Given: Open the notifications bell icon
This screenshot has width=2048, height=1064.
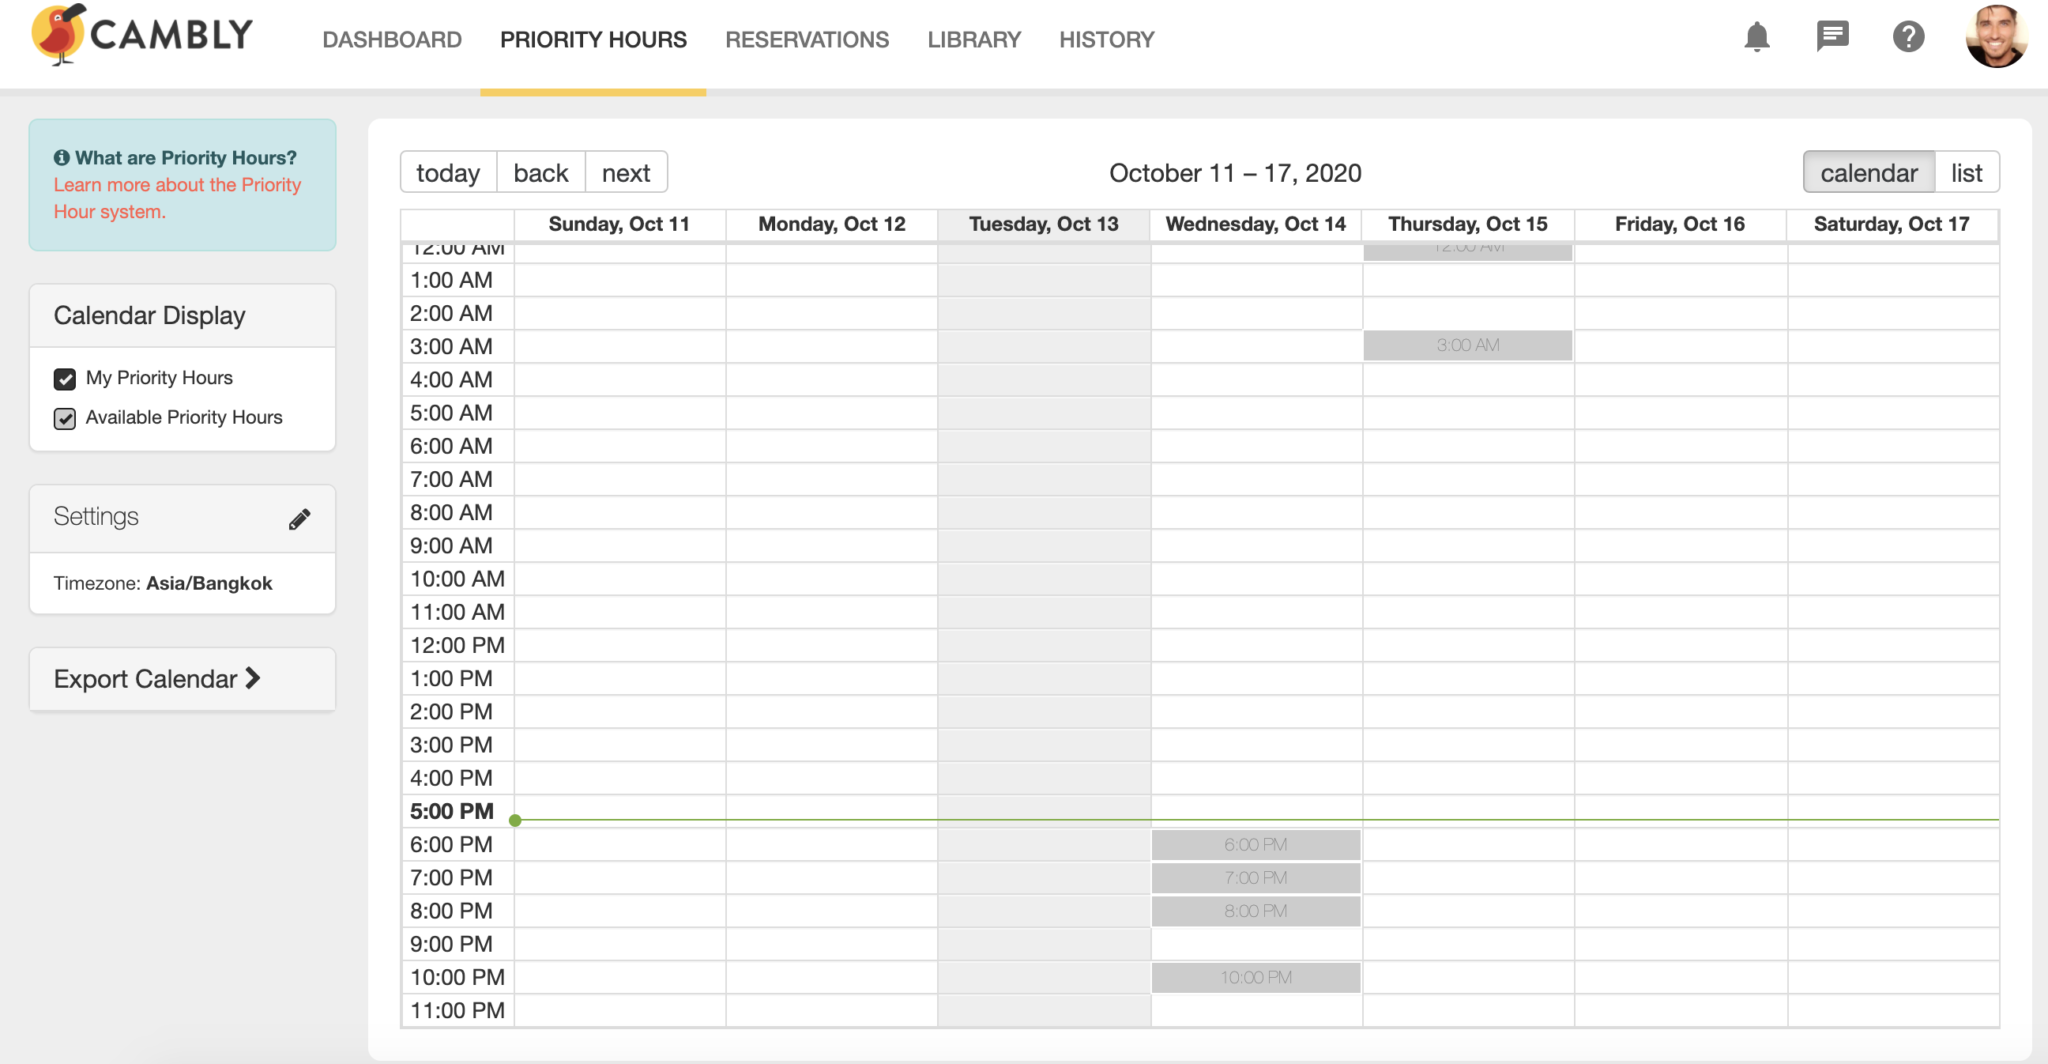Looking at the screenshot, I should 1756,38.
